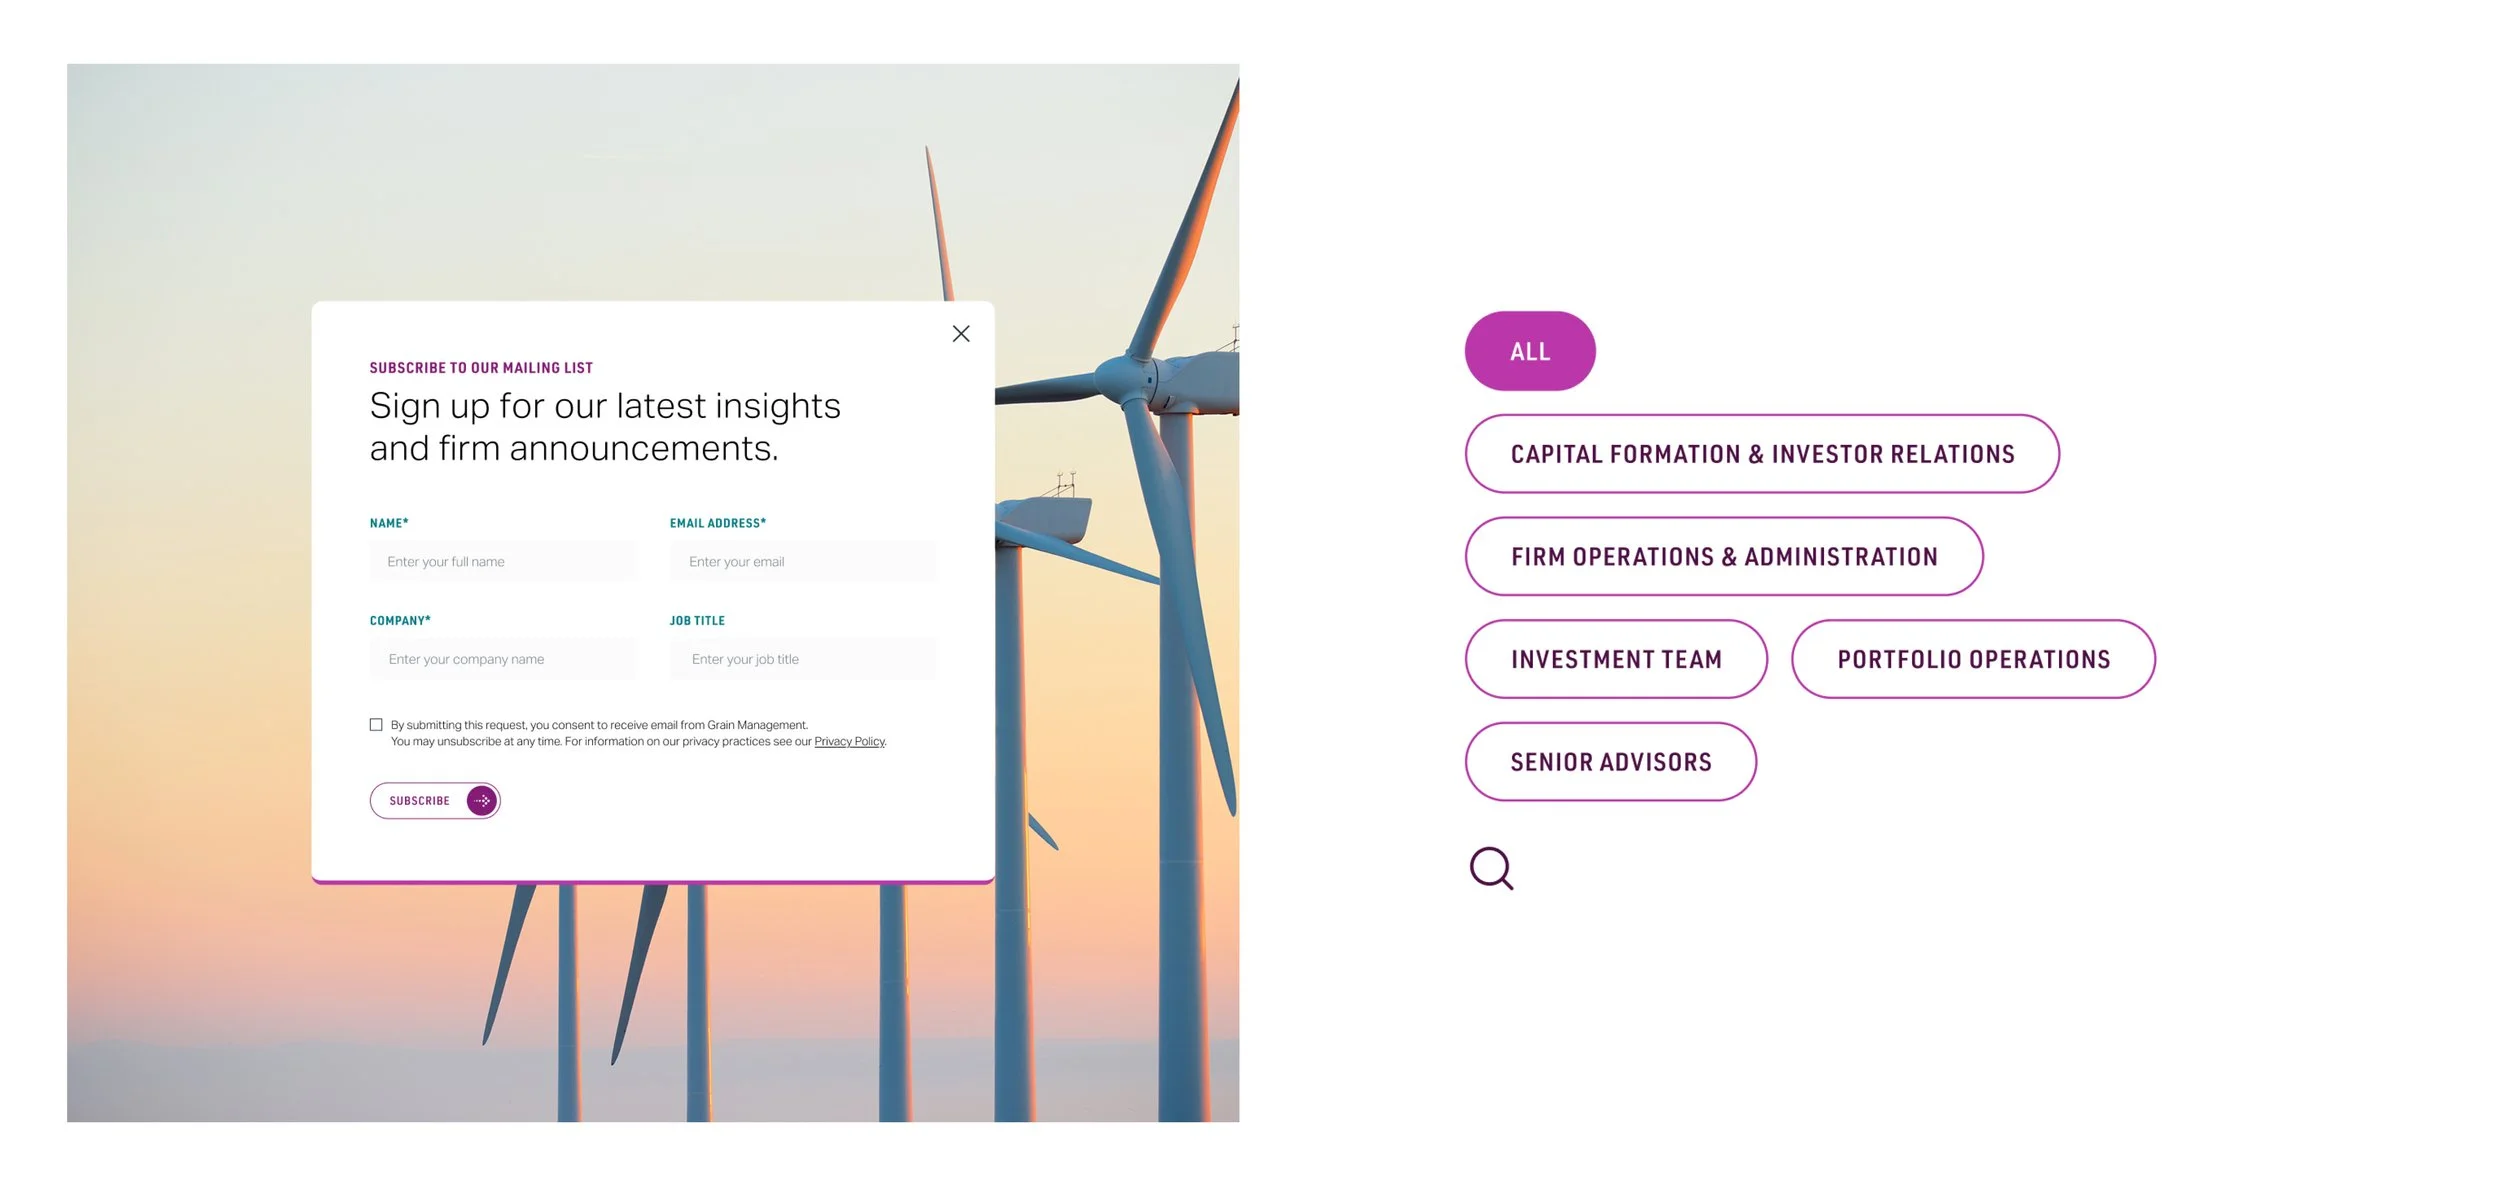Show the Investment Team category
The height and width of the screenshot is (1186, 2500).
coord(1616,659)
